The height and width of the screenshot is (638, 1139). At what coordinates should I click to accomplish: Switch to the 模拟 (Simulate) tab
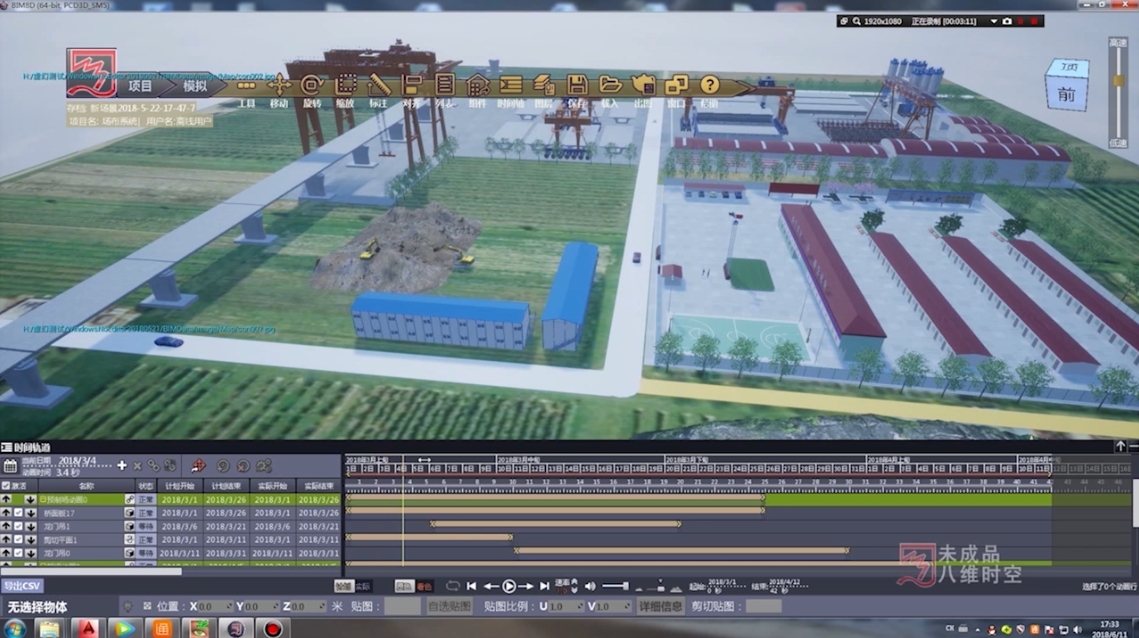click(x=196, y=86)
